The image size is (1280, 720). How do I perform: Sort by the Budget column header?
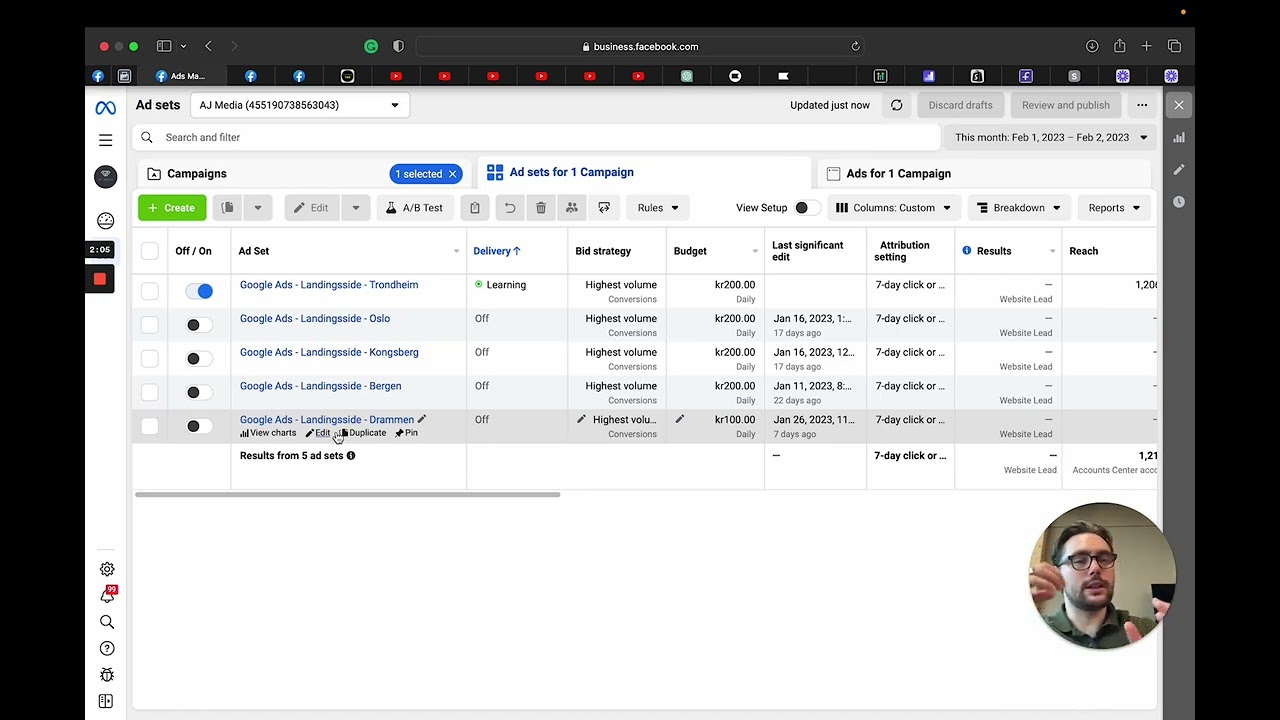(690, 251)
